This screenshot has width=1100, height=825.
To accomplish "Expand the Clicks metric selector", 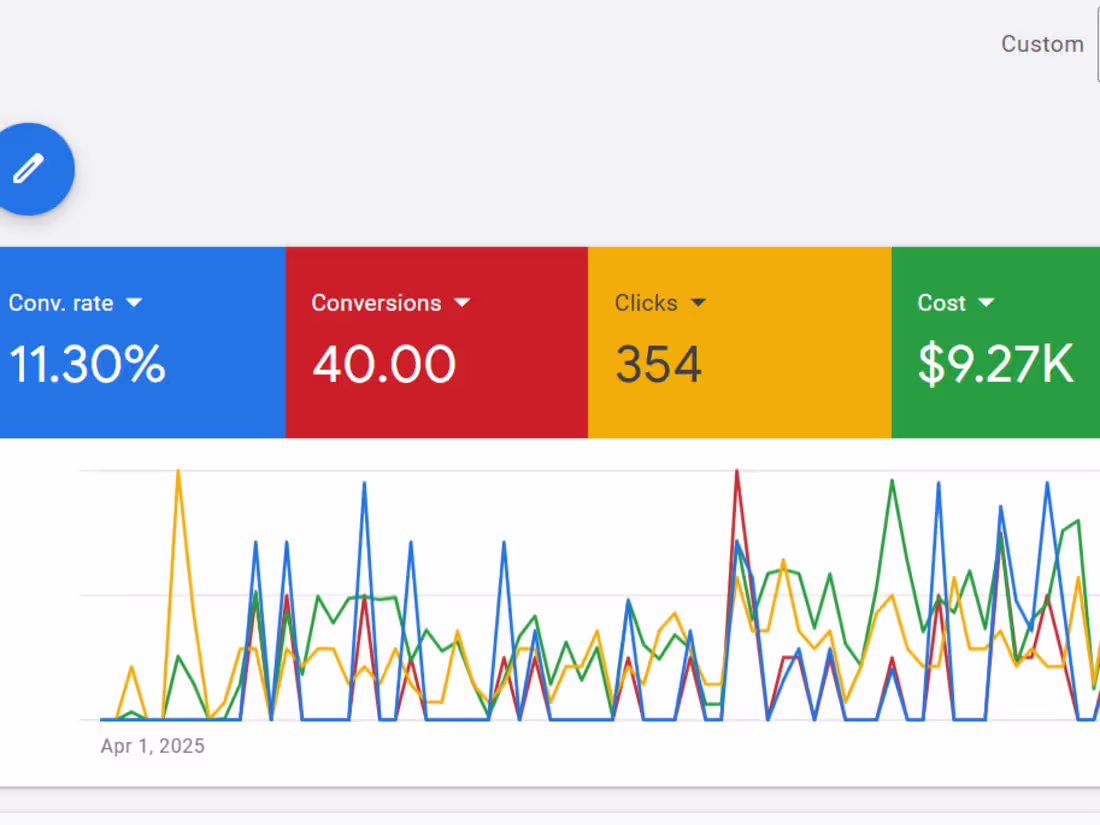I will click(698, 302).
